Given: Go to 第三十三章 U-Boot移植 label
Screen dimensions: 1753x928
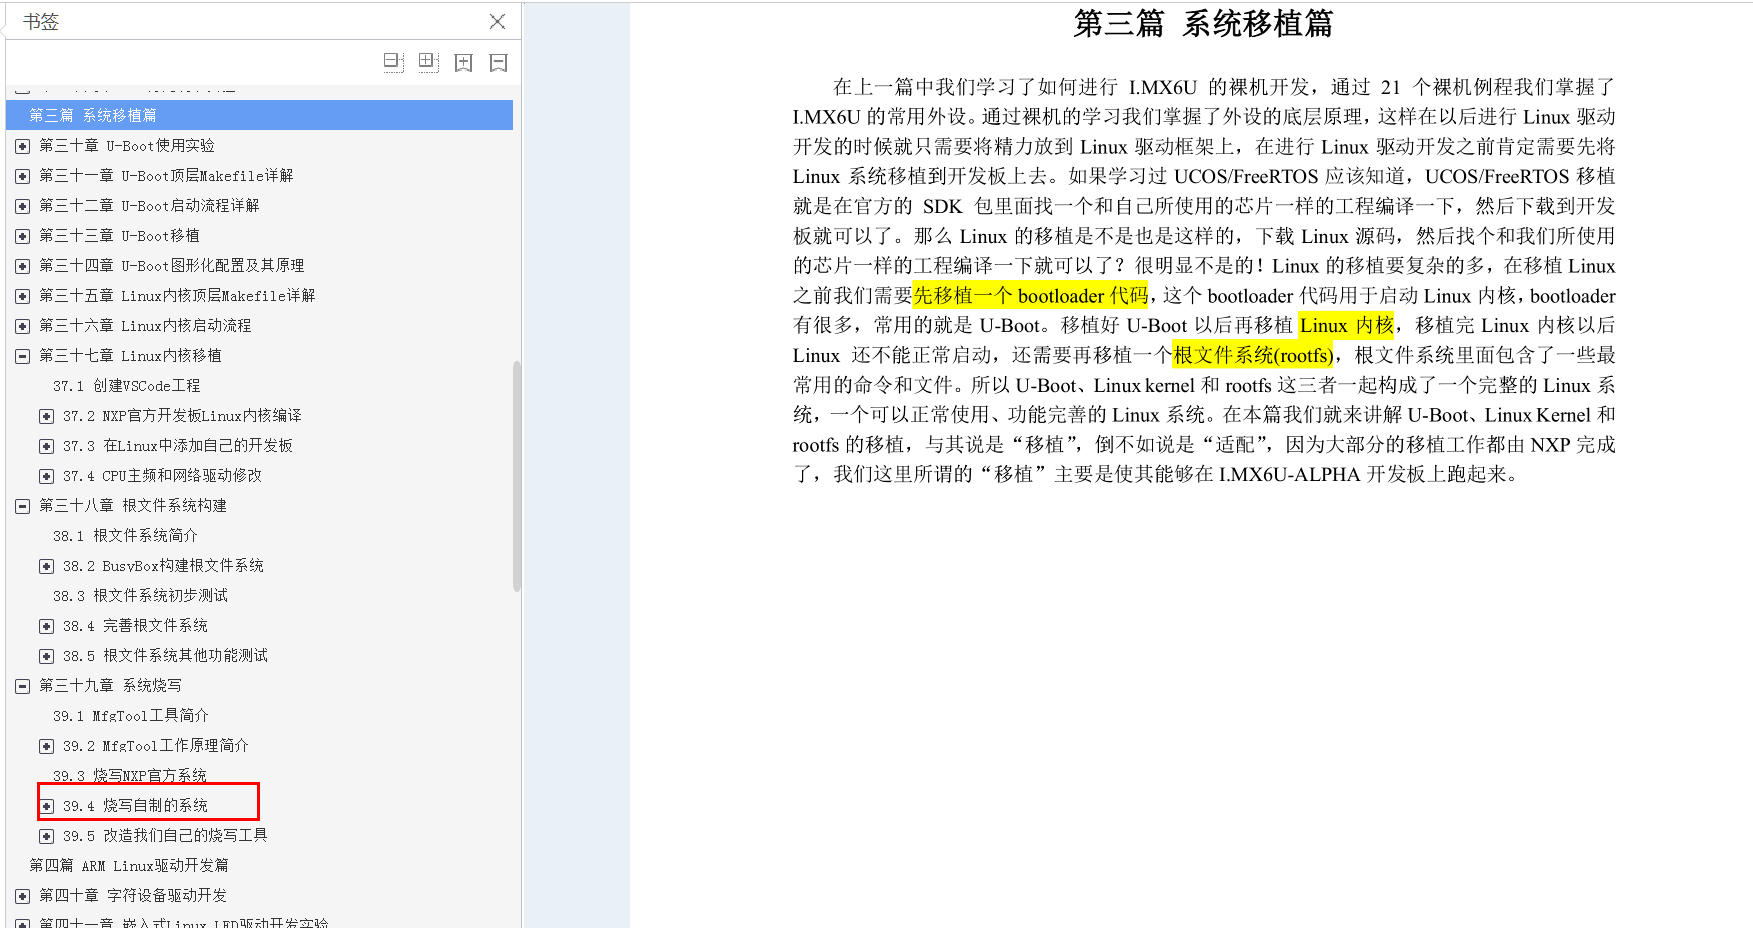Looking at the screenshot, I should coord(119,235).
